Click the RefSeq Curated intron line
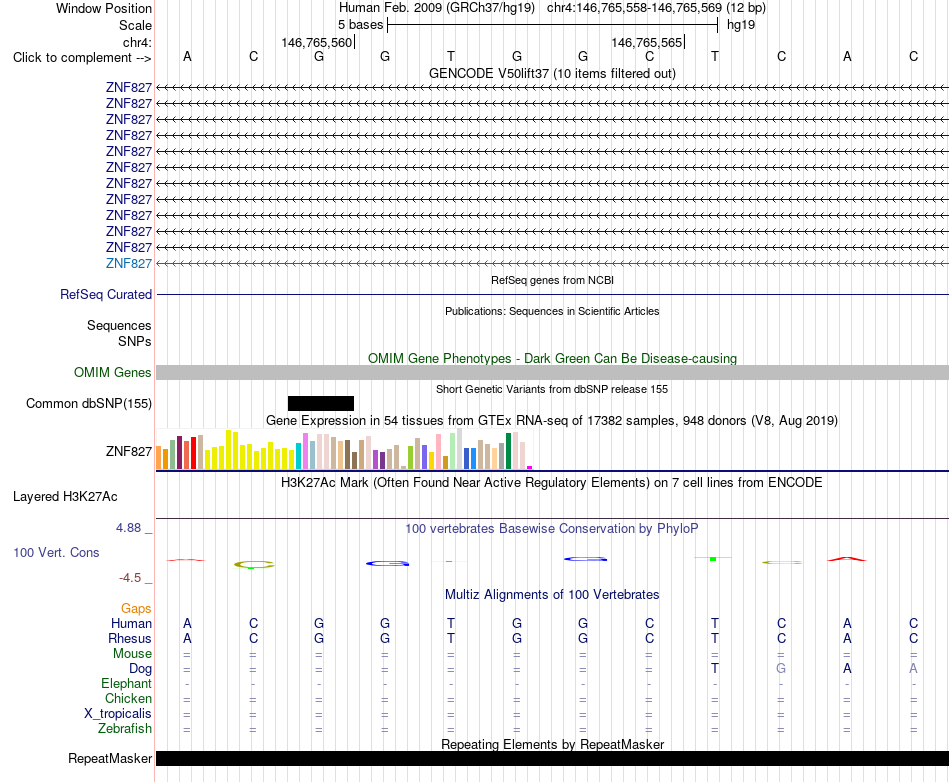Screen dimensions: 950x782 (552, 294)
